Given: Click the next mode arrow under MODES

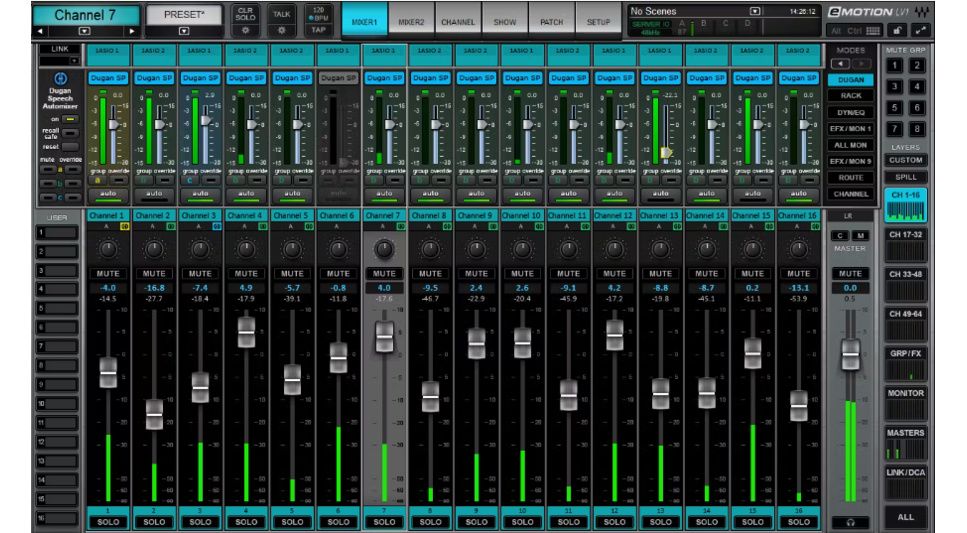Looking at the screenshot, I should 862,64.
